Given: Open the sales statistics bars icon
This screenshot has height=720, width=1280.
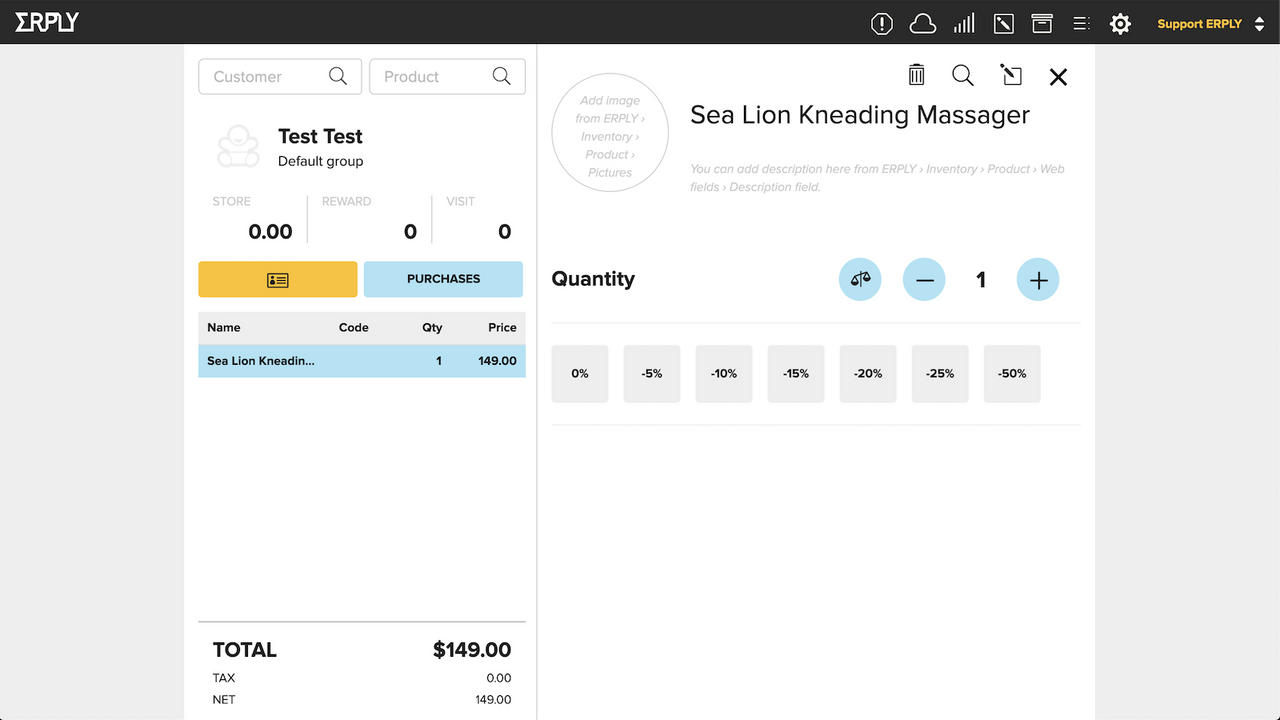Looking at the screenshot, I should tap(963, 22).
